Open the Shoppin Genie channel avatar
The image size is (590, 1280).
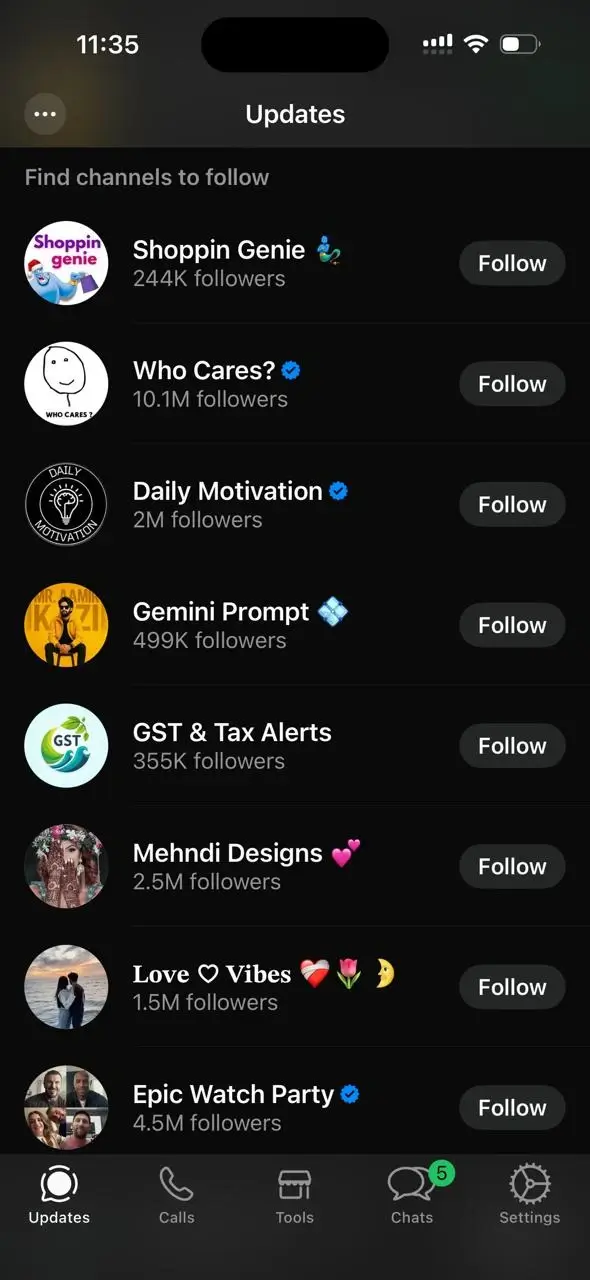pos(66,263)
